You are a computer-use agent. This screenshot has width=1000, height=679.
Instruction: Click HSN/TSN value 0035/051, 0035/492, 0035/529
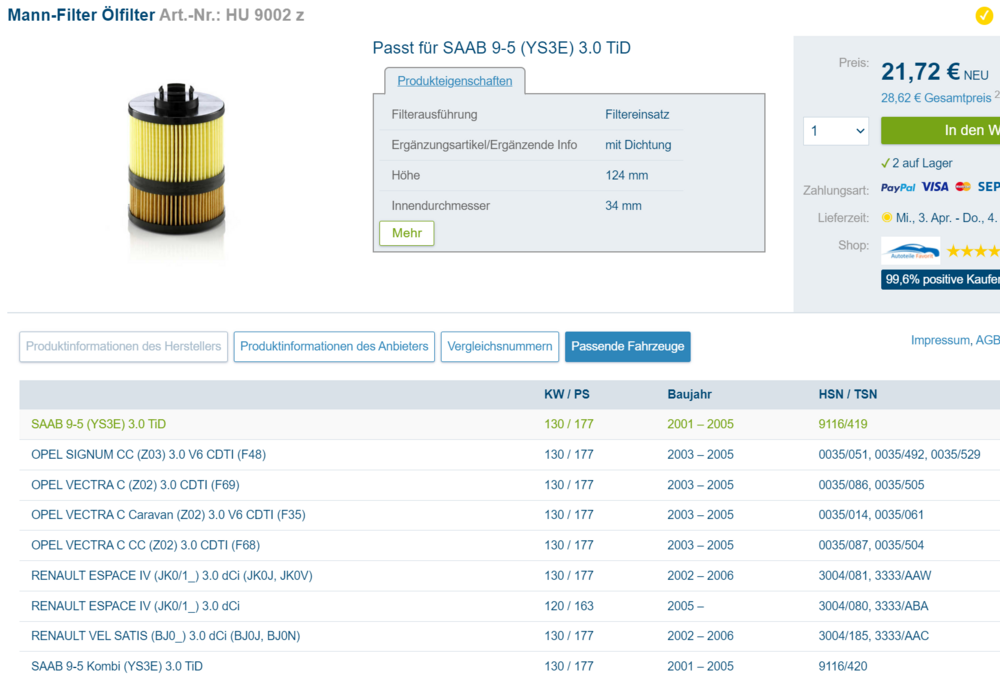[899, 455]
